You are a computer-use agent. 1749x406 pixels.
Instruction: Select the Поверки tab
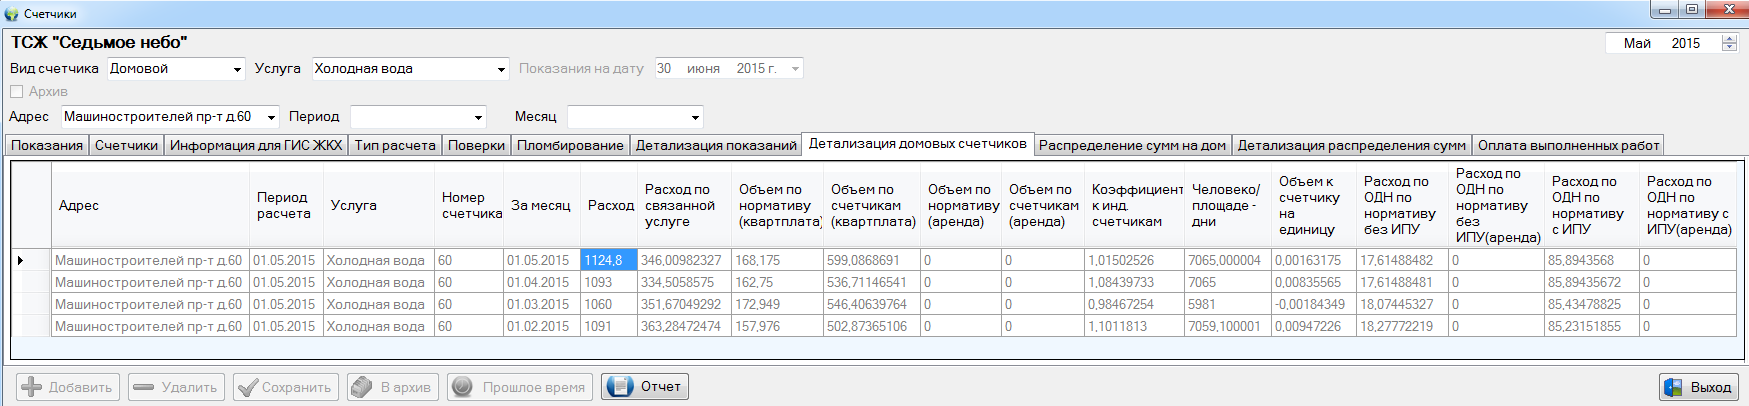476,146
